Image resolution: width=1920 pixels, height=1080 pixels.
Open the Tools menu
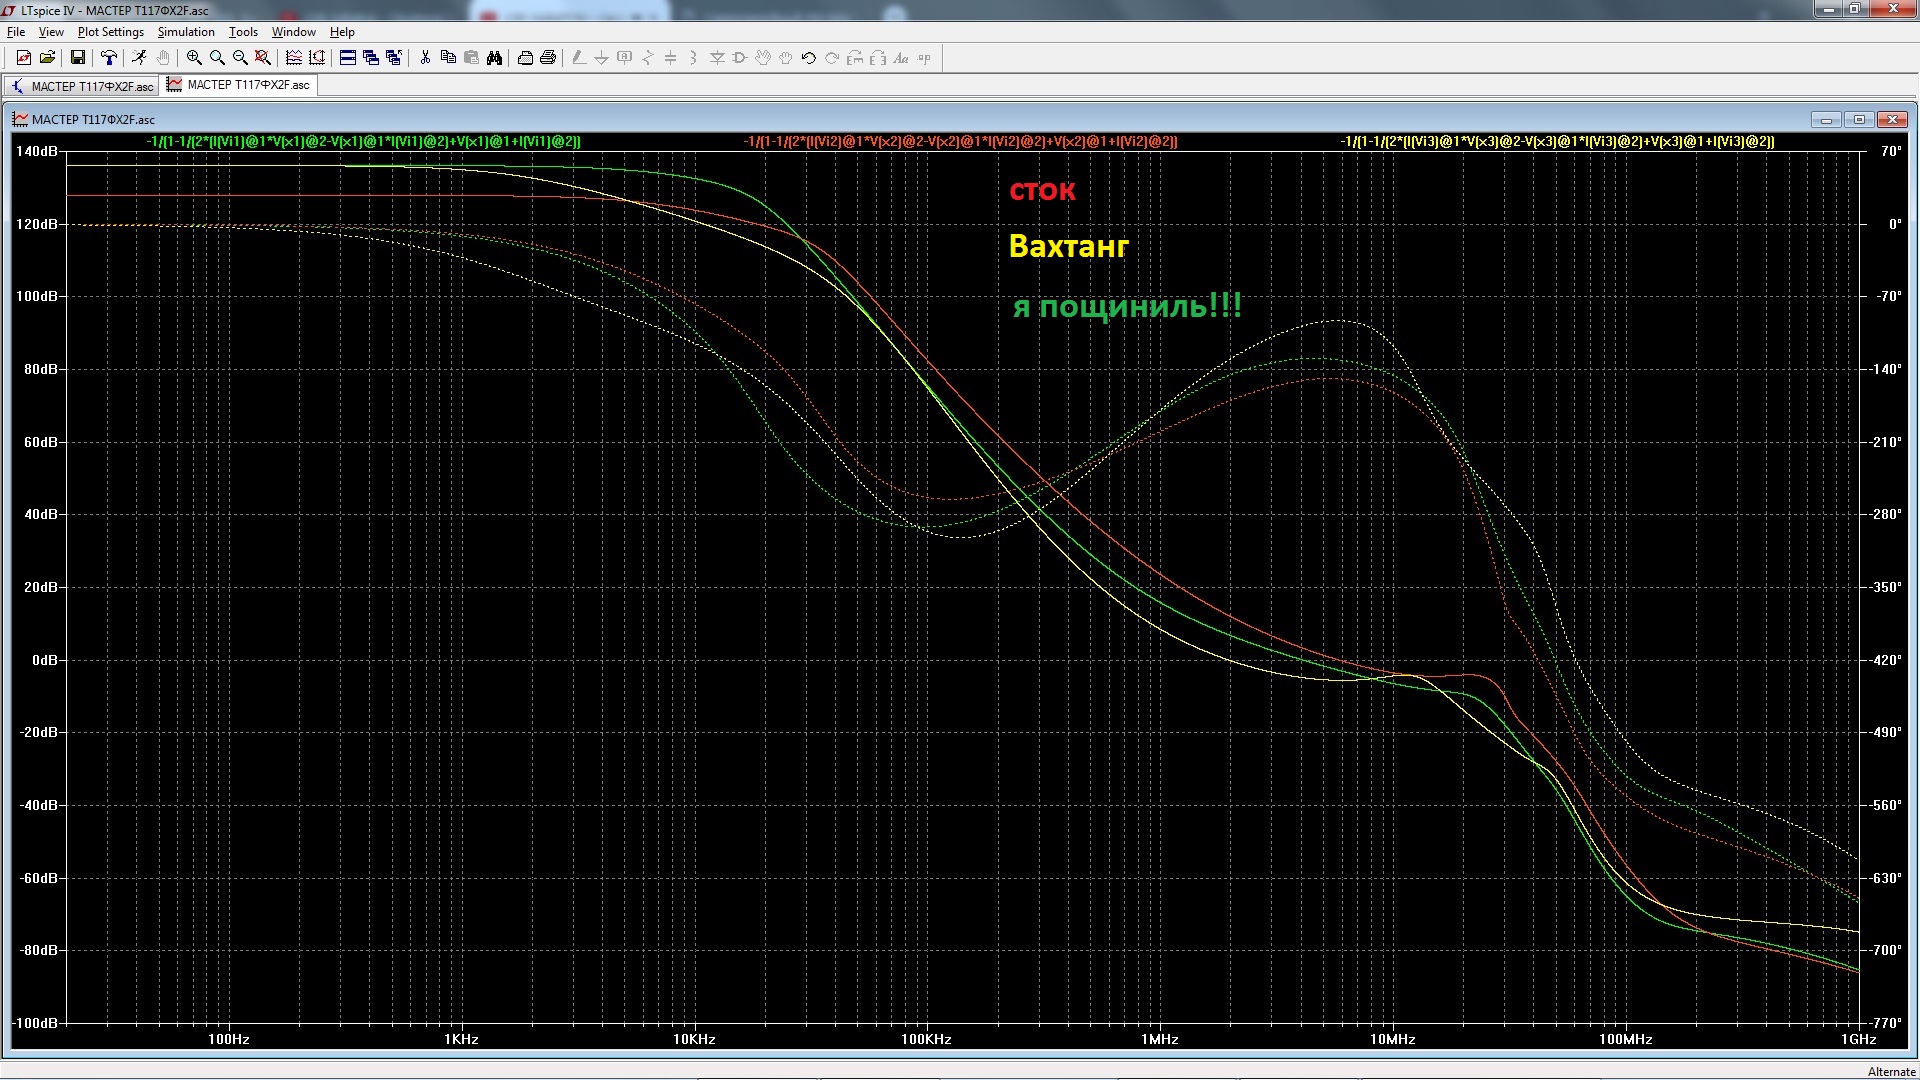243,32
